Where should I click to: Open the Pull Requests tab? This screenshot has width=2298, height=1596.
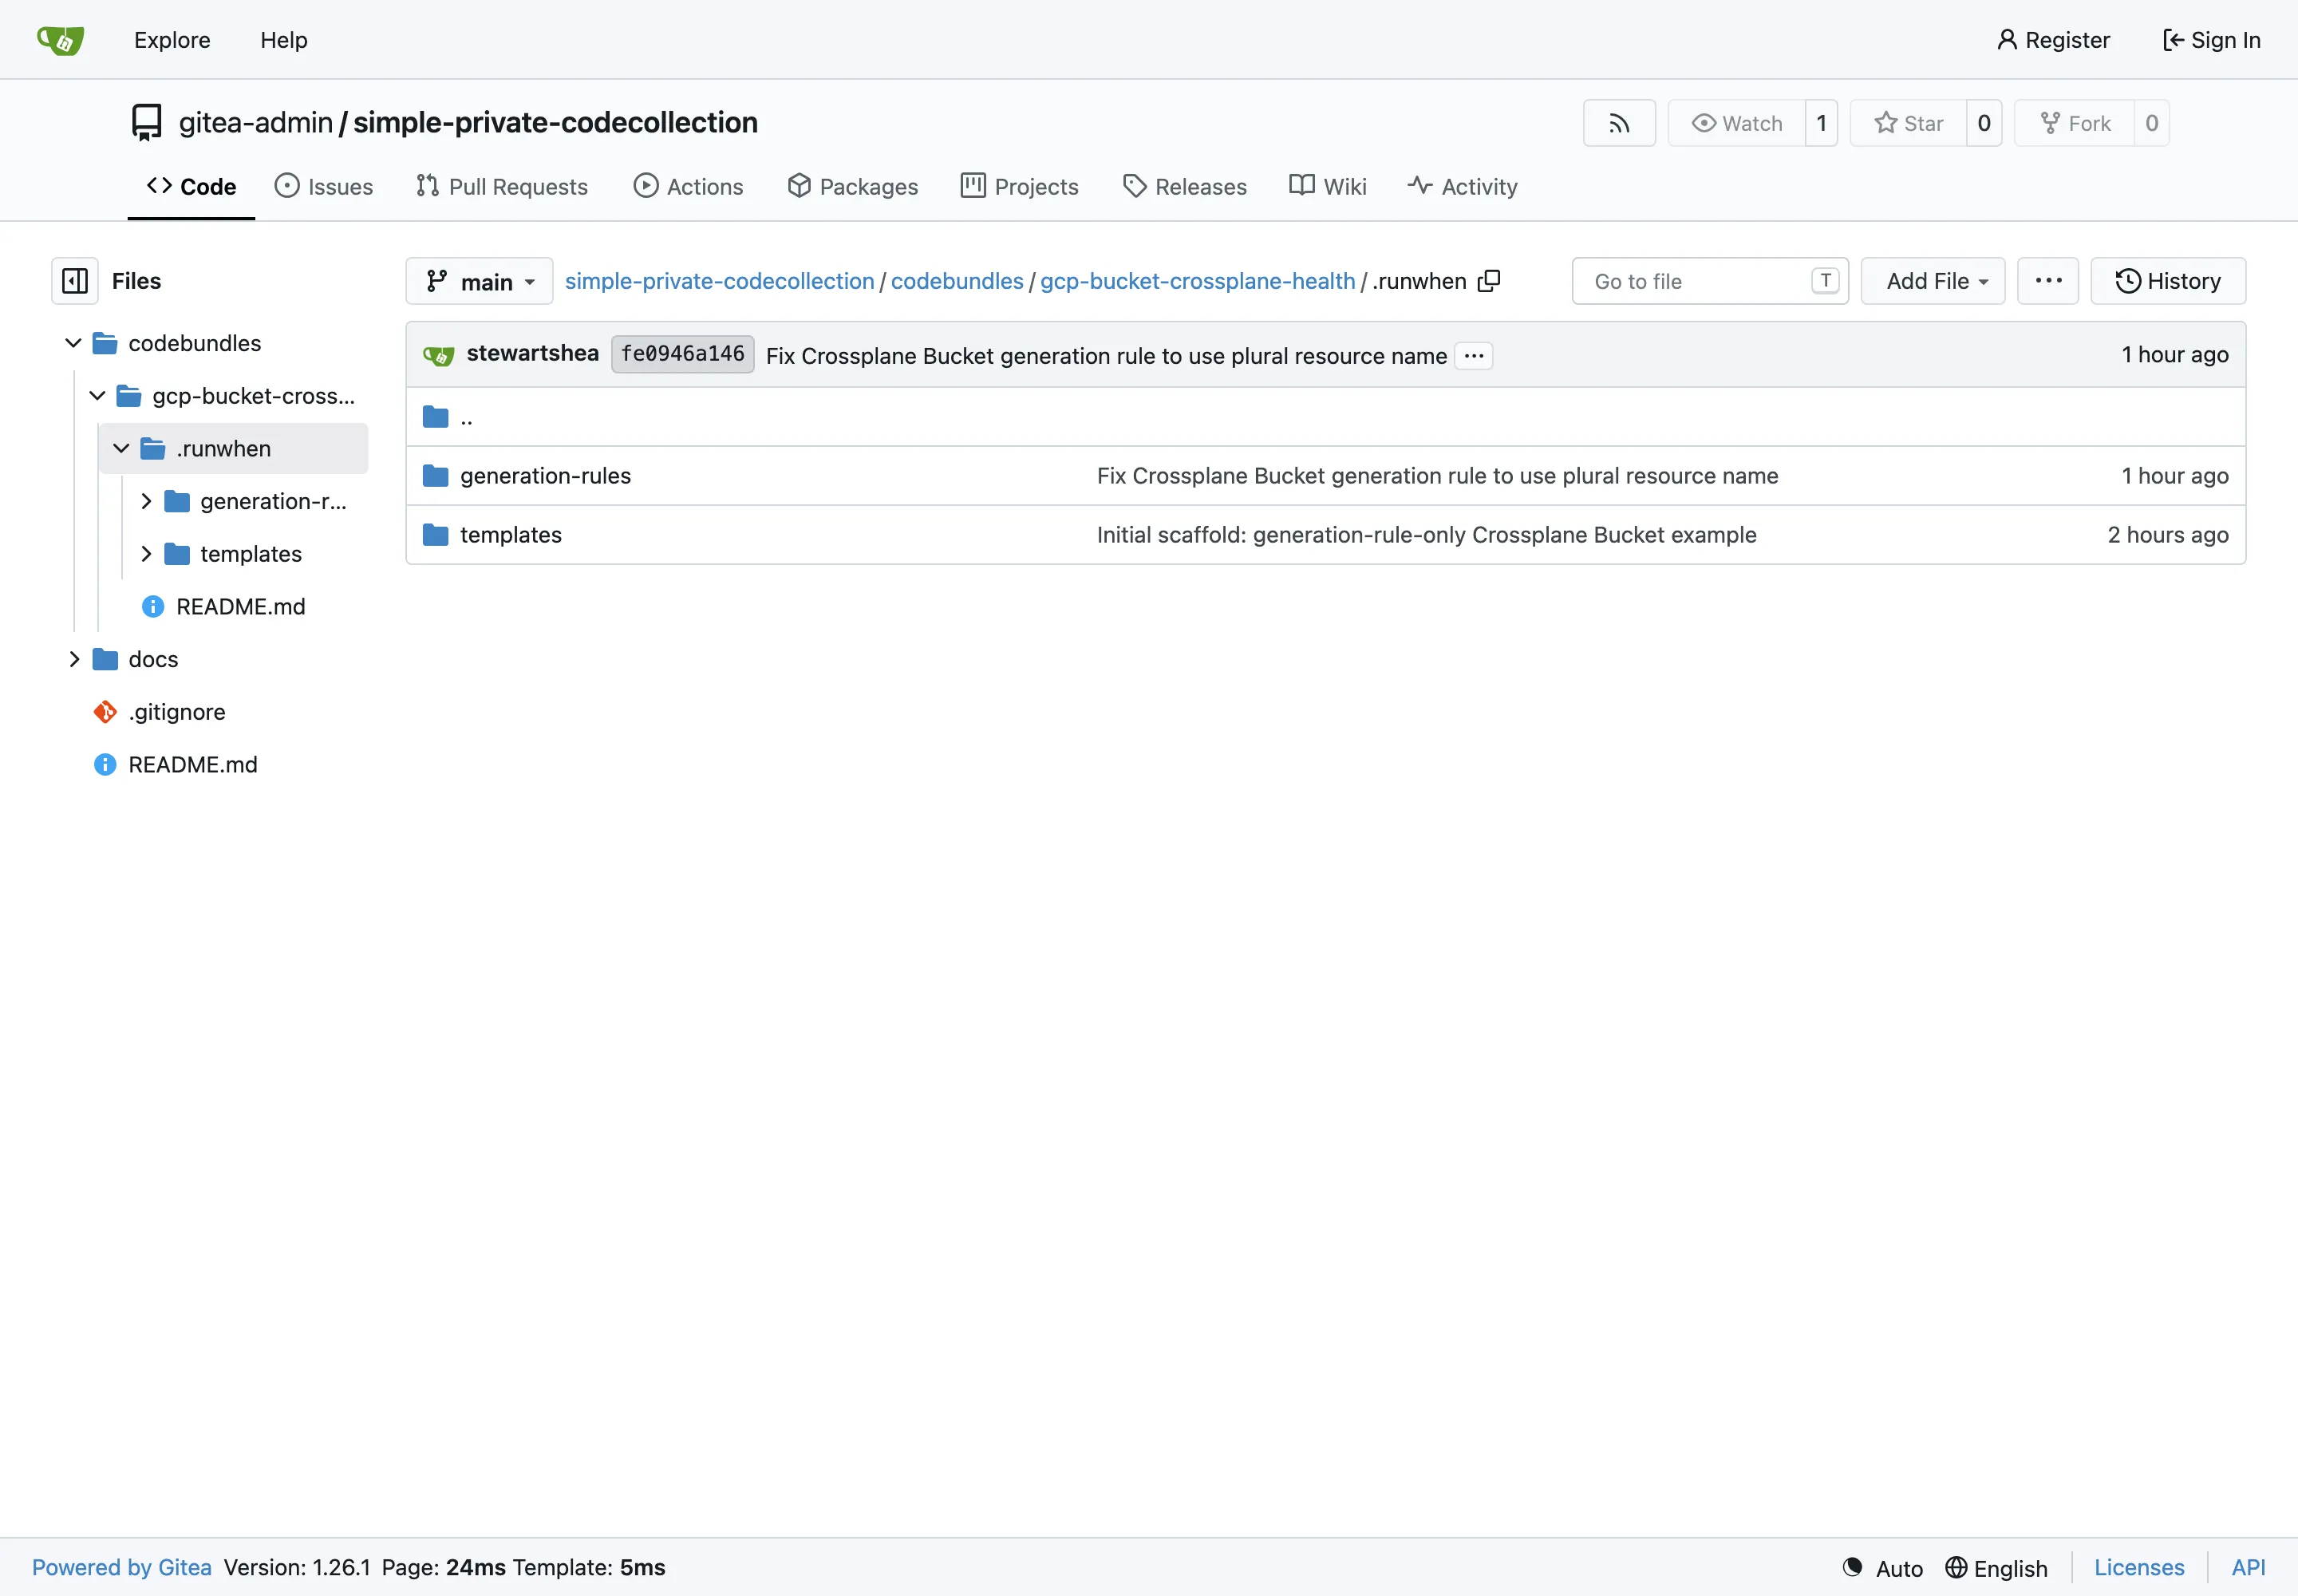point(502,187)
